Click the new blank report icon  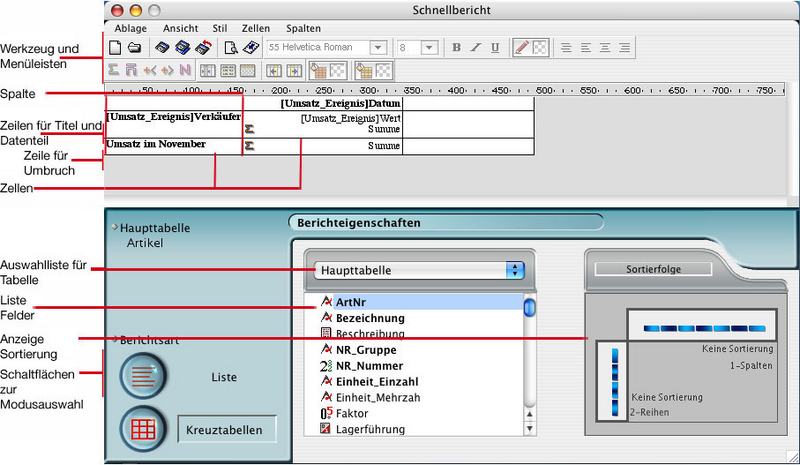[x=114, y=48]
